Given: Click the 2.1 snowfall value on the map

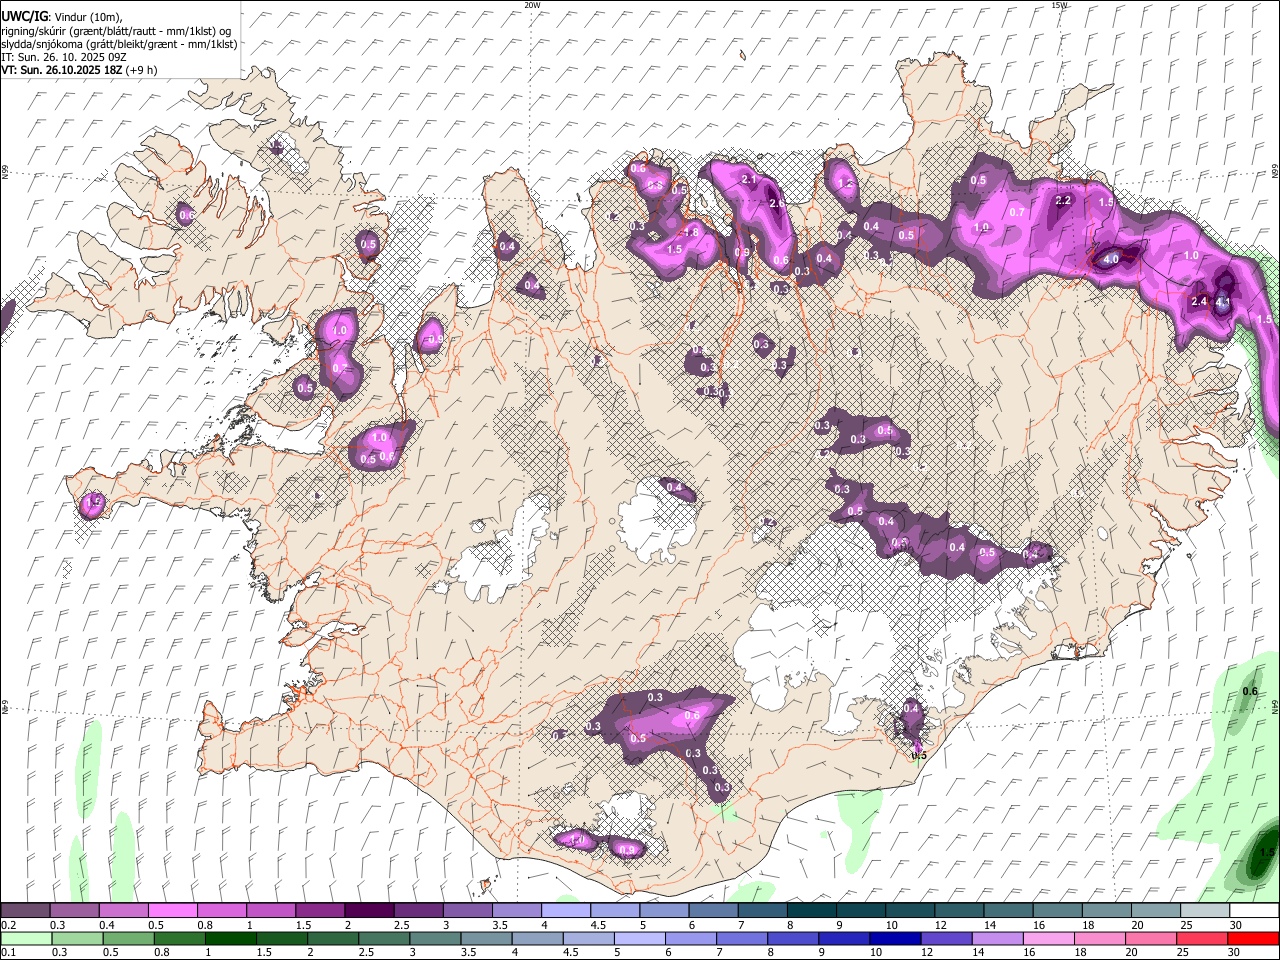Looking at the screenshot, I should point(750,179).
